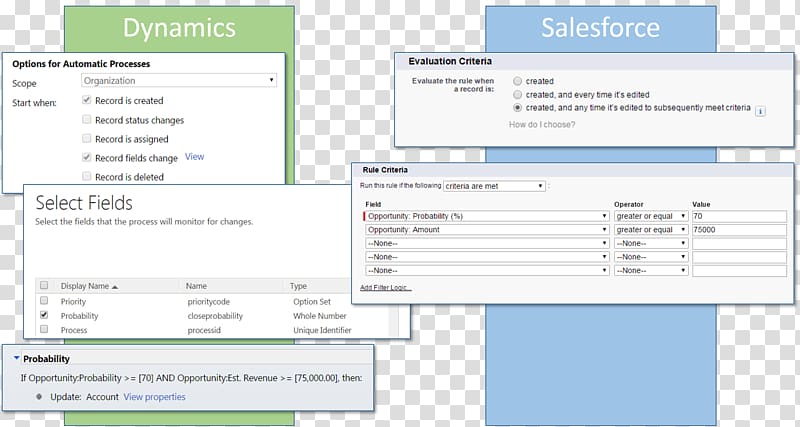Open the Scope Organization dropdown

[x=179, y=80]
